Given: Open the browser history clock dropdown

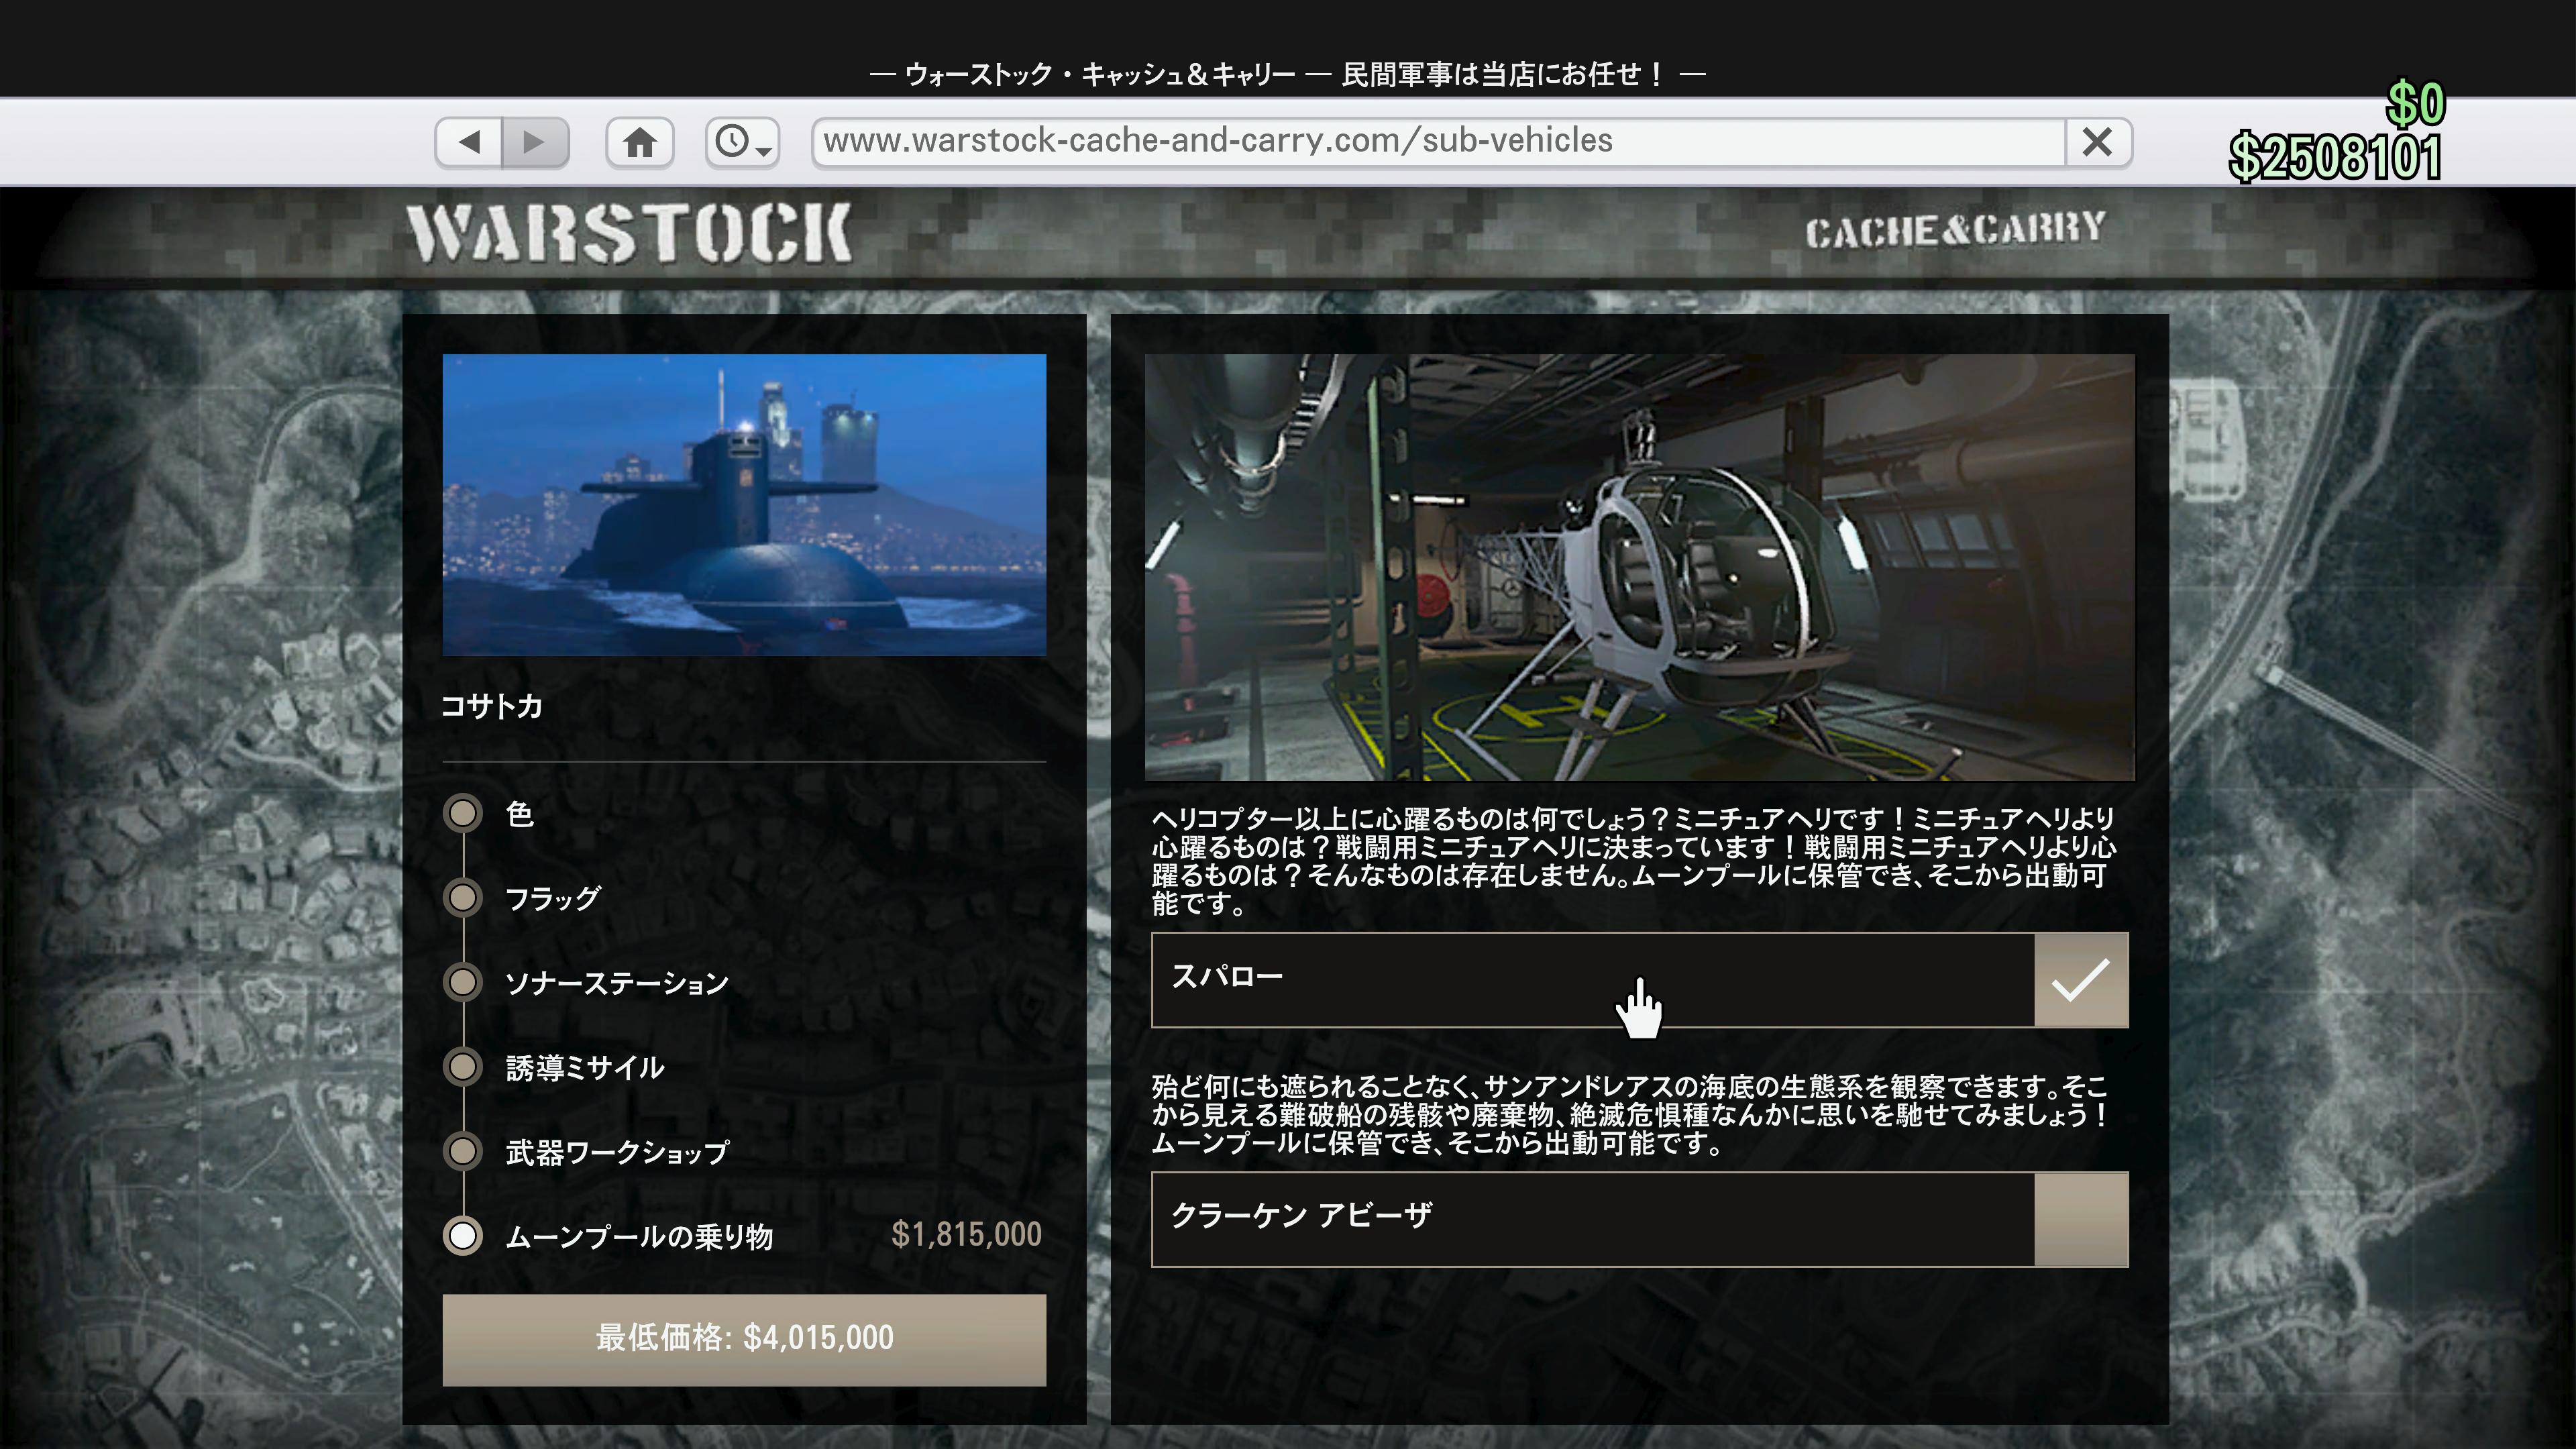Looking at the screenshot, I should (x=742, y=142).
